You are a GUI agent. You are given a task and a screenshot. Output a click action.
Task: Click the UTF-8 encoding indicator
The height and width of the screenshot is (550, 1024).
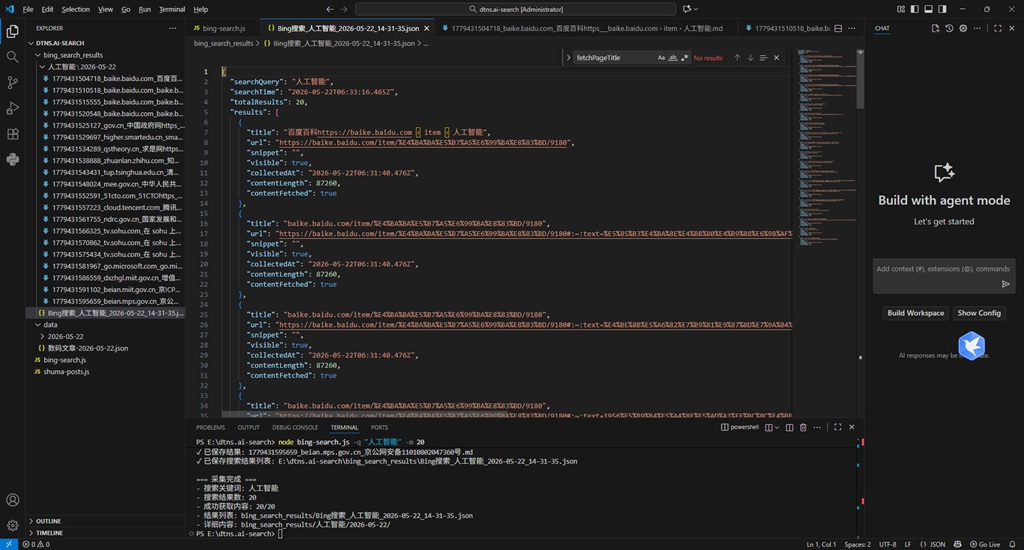[888, 544]
